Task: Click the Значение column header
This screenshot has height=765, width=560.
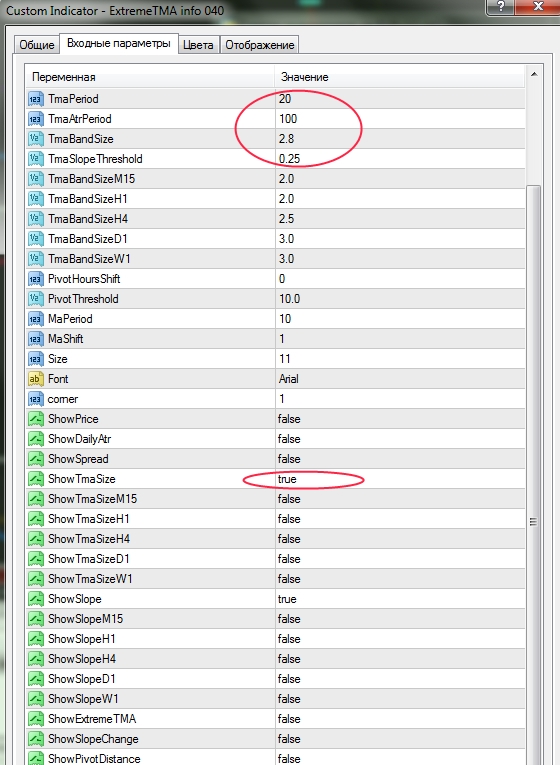Action: pyautogui.click(x=400, y=77)
